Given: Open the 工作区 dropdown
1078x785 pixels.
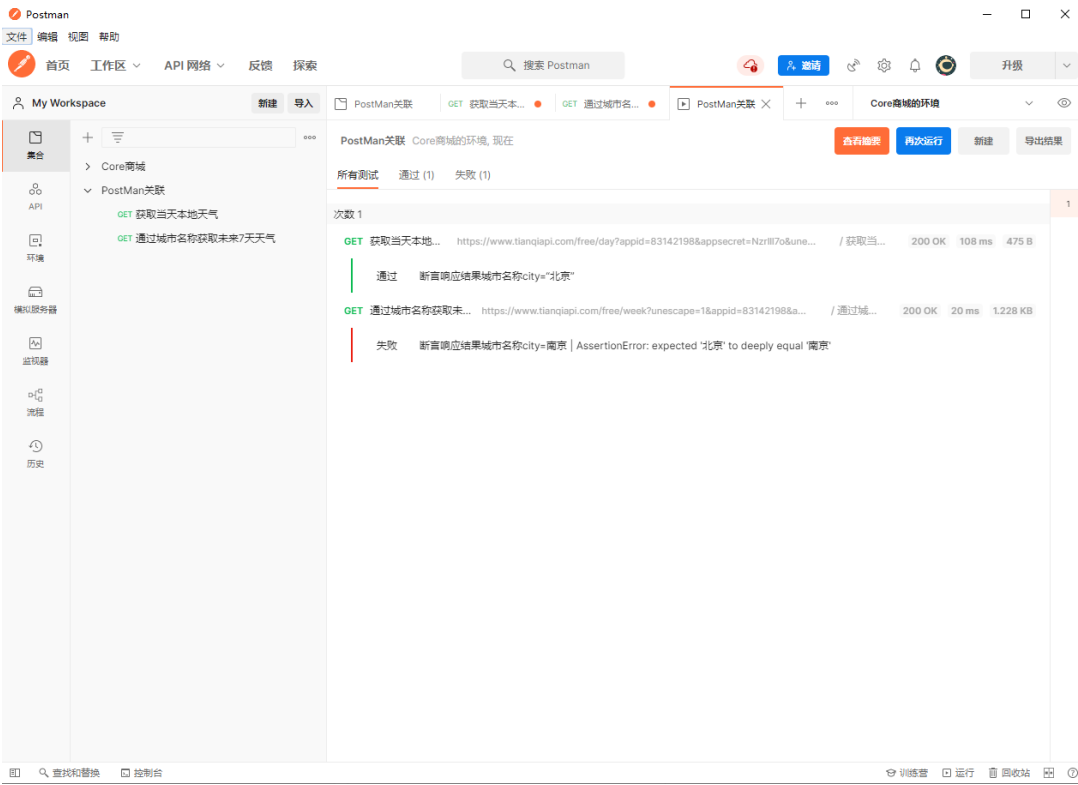Looking at the screenshot, I should coord(115,65).
